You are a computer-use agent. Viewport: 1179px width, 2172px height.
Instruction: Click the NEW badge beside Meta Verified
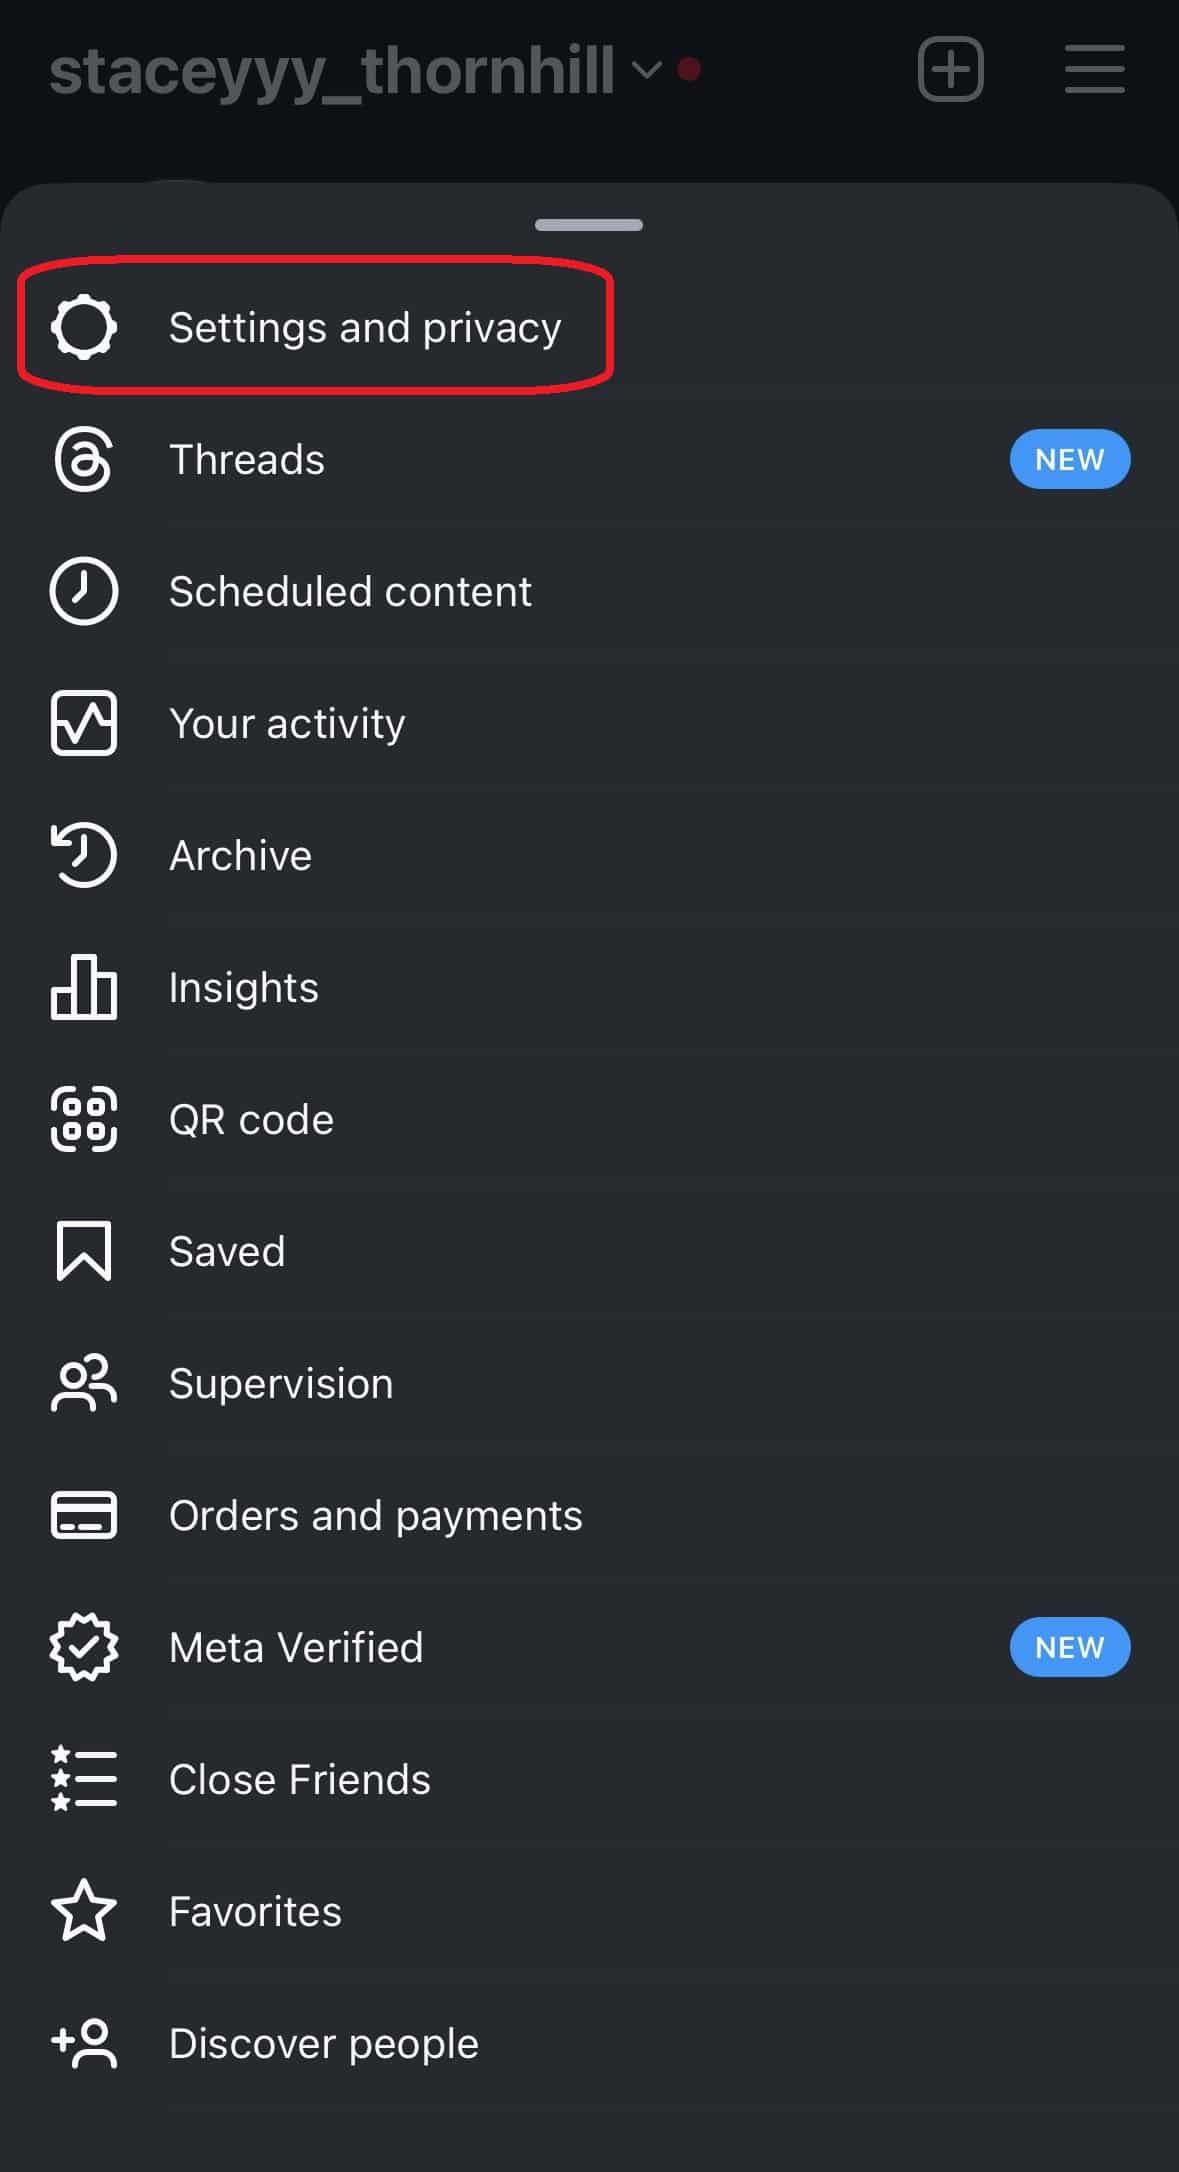(x=1069, y=1647)
